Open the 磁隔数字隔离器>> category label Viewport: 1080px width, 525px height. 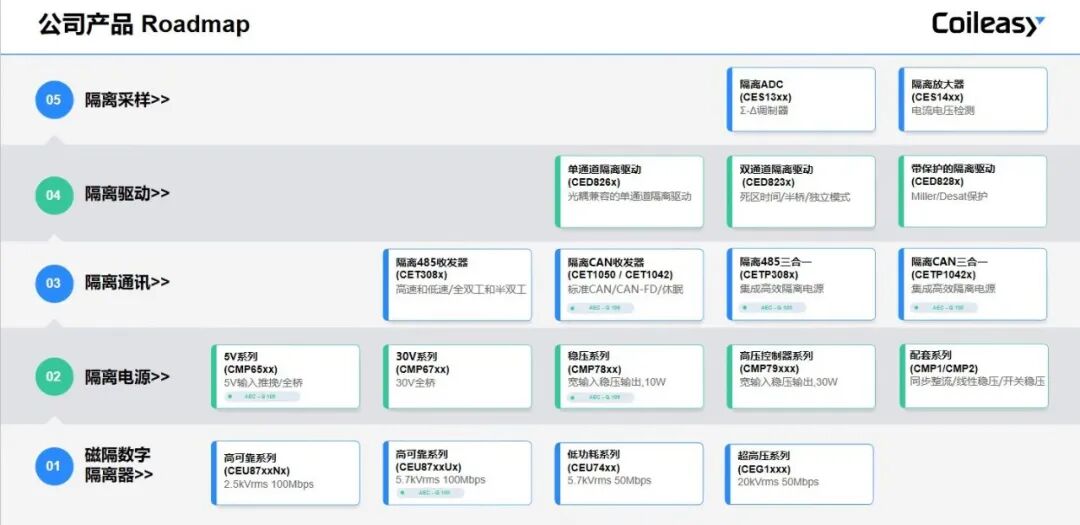coord(119,464)
